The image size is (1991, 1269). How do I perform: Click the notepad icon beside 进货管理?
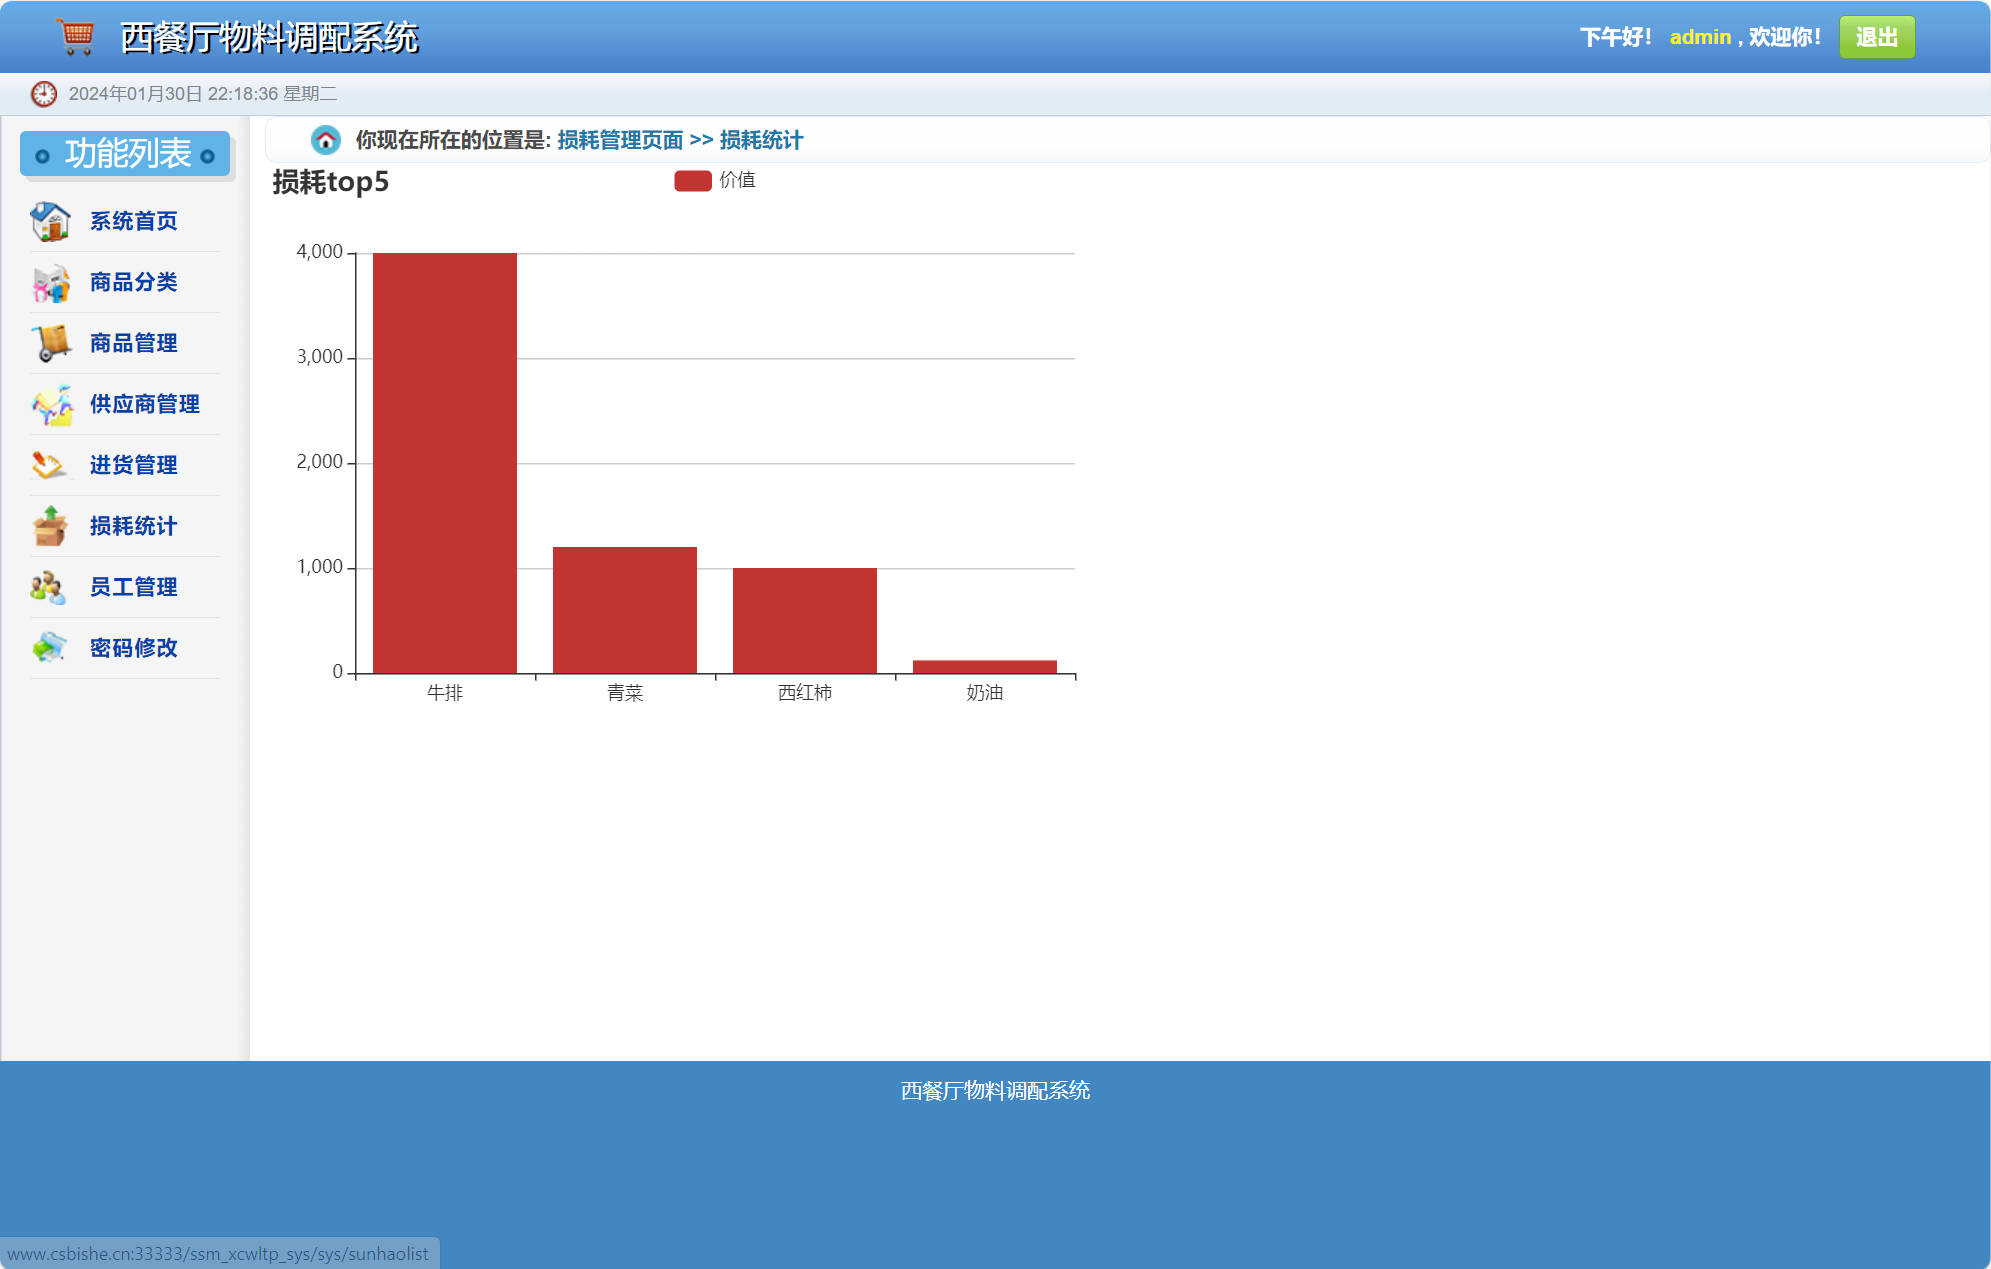click(x=50, y=465)
